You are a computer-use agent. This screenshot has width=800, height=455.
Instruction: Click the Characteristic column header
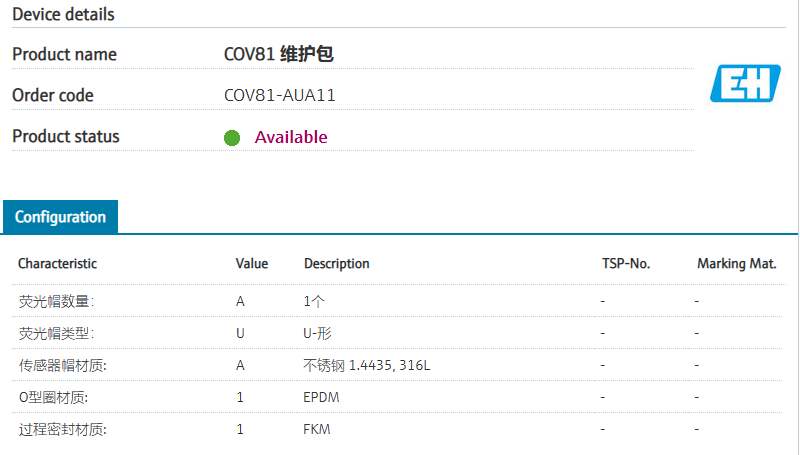[x=58, y=264]
